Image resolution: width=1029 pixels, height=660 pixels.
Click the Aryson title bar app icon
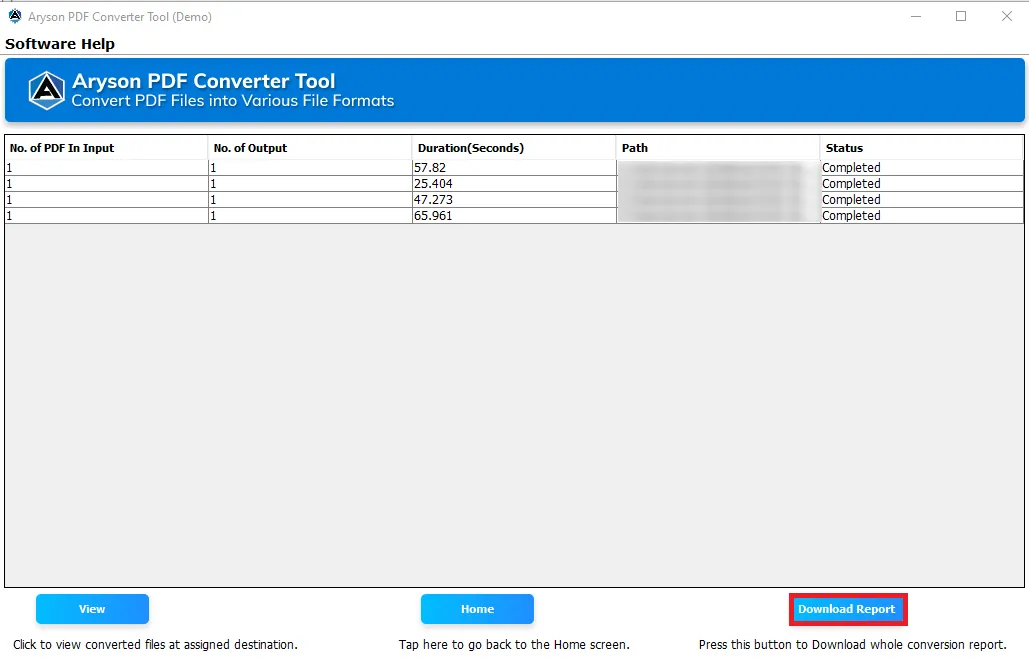14,16
